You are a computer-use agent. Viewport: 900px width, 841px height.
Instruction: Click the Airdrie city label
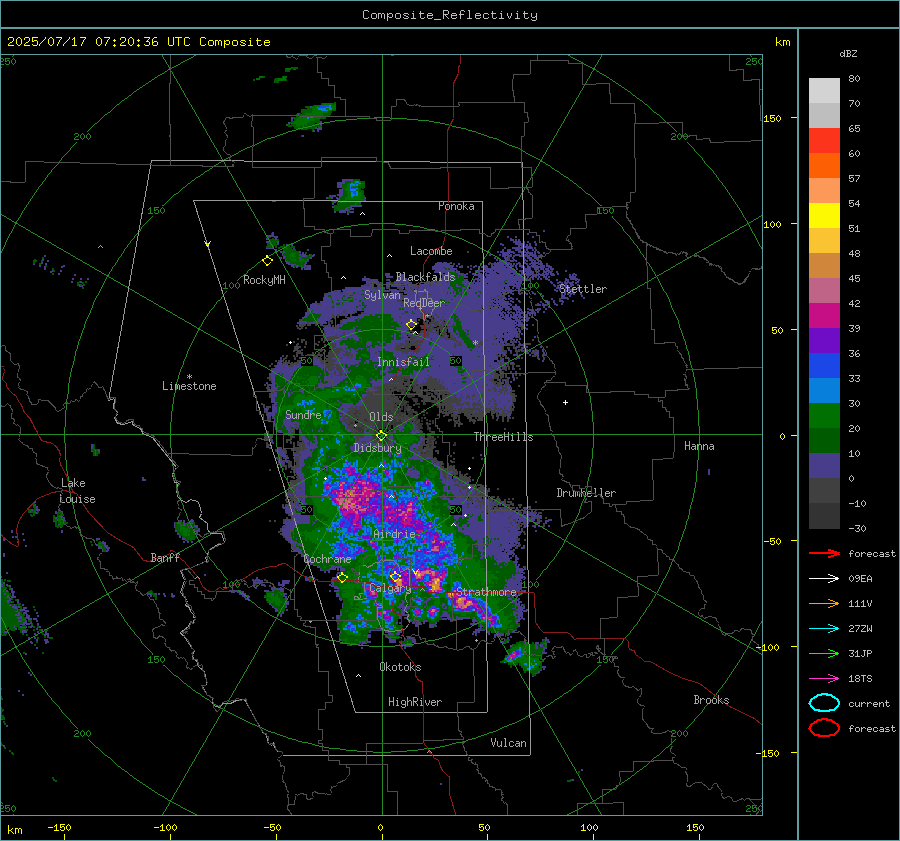point(394,534)
